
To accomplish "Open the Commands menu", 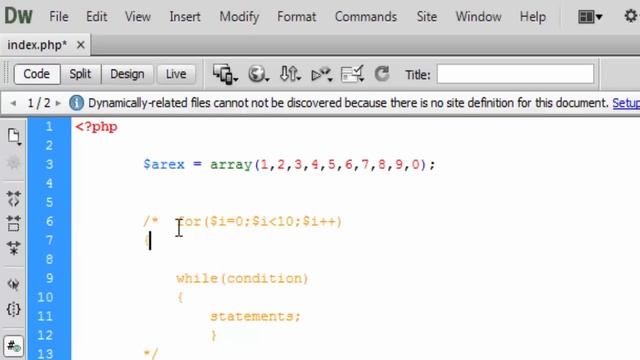I will (x=366, y=17).
